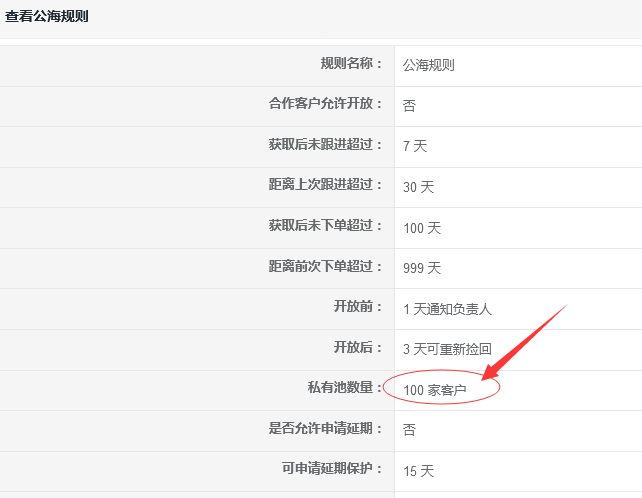
Task: Click the circled 100 家客户 value
Action: click(435, 390)
